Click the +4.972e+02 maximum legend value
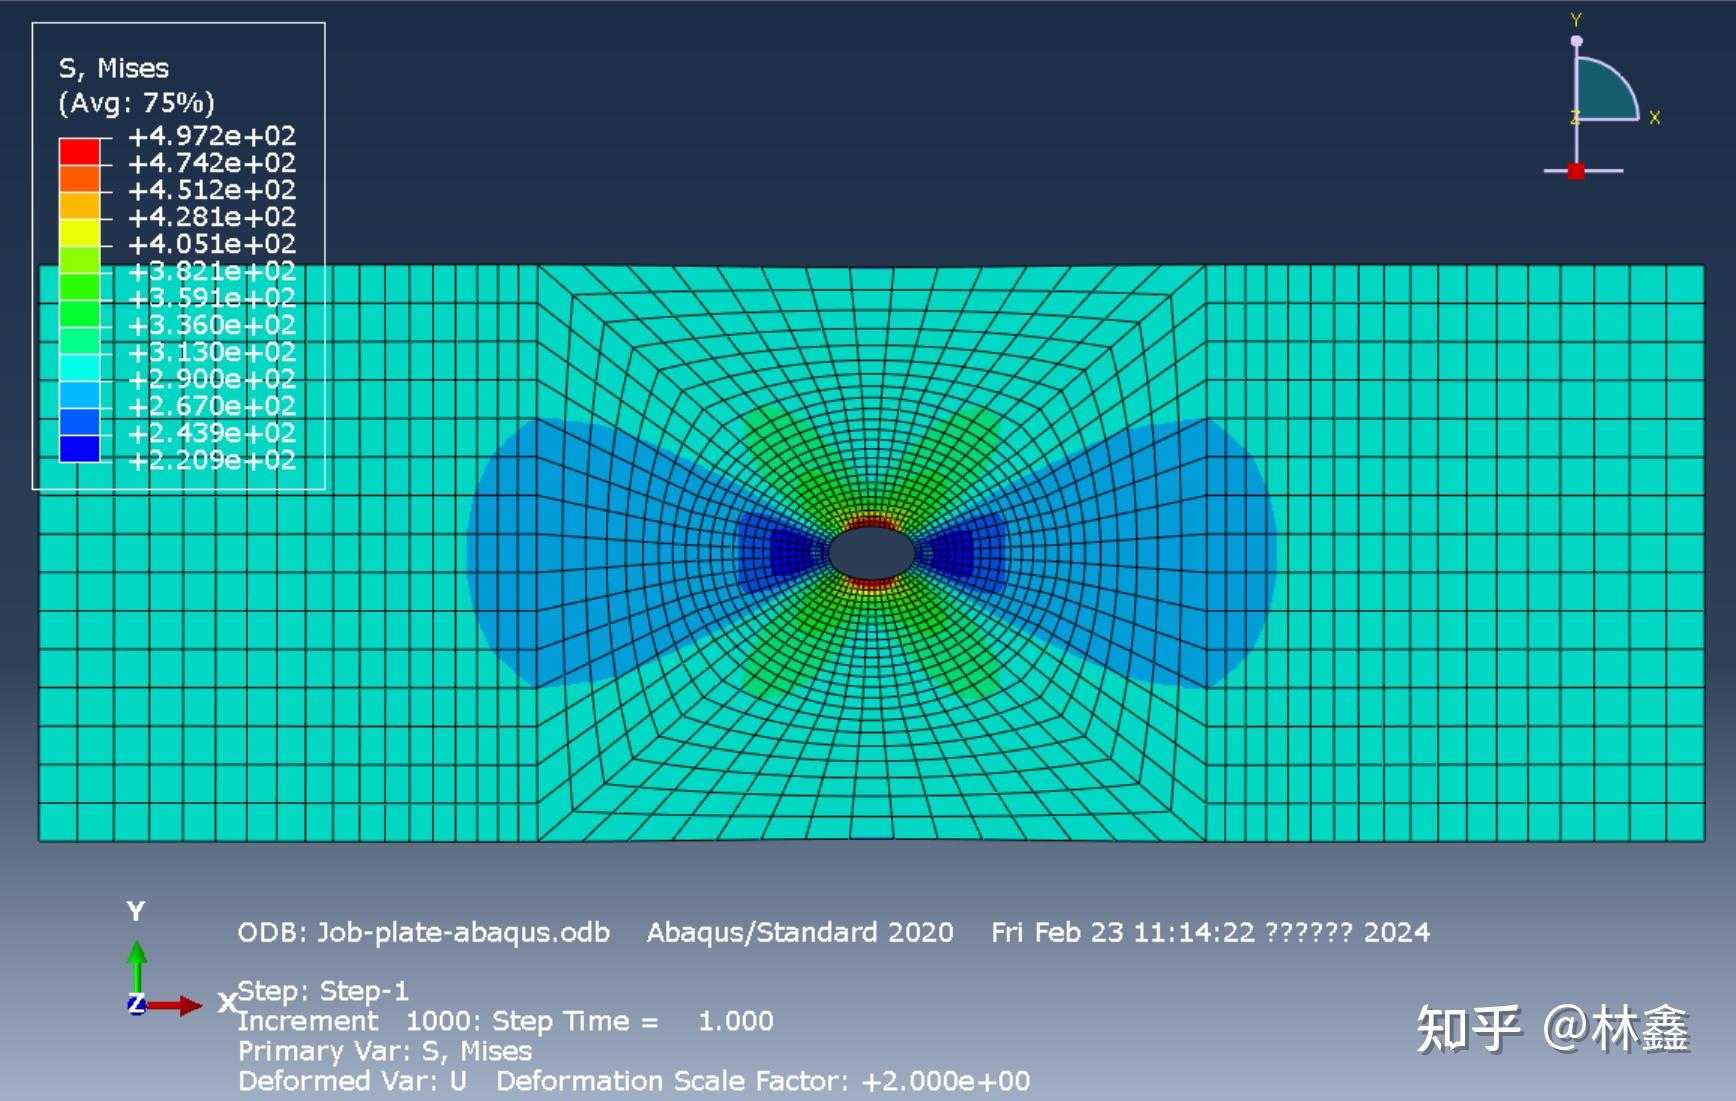Image resolution: width=1736 pixels, height=1101 pixels. [x=212, y=135]
